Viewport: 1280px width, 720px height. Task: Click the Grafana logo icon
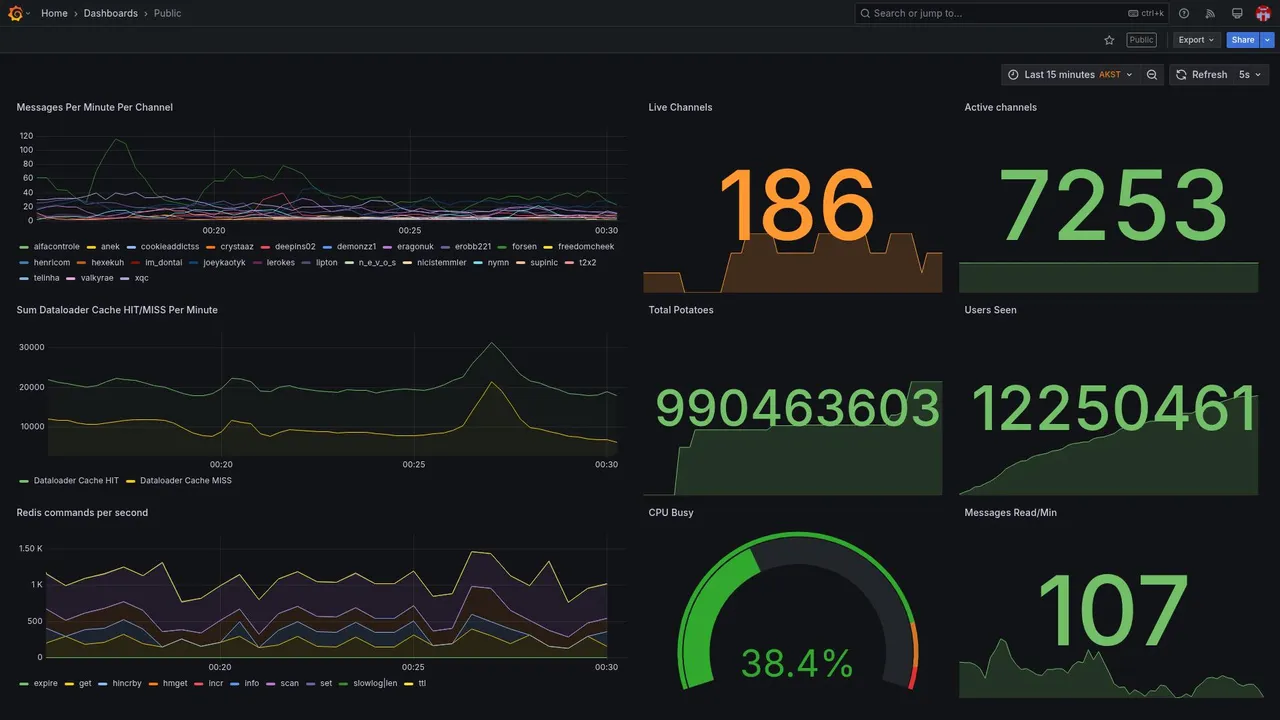14,13
